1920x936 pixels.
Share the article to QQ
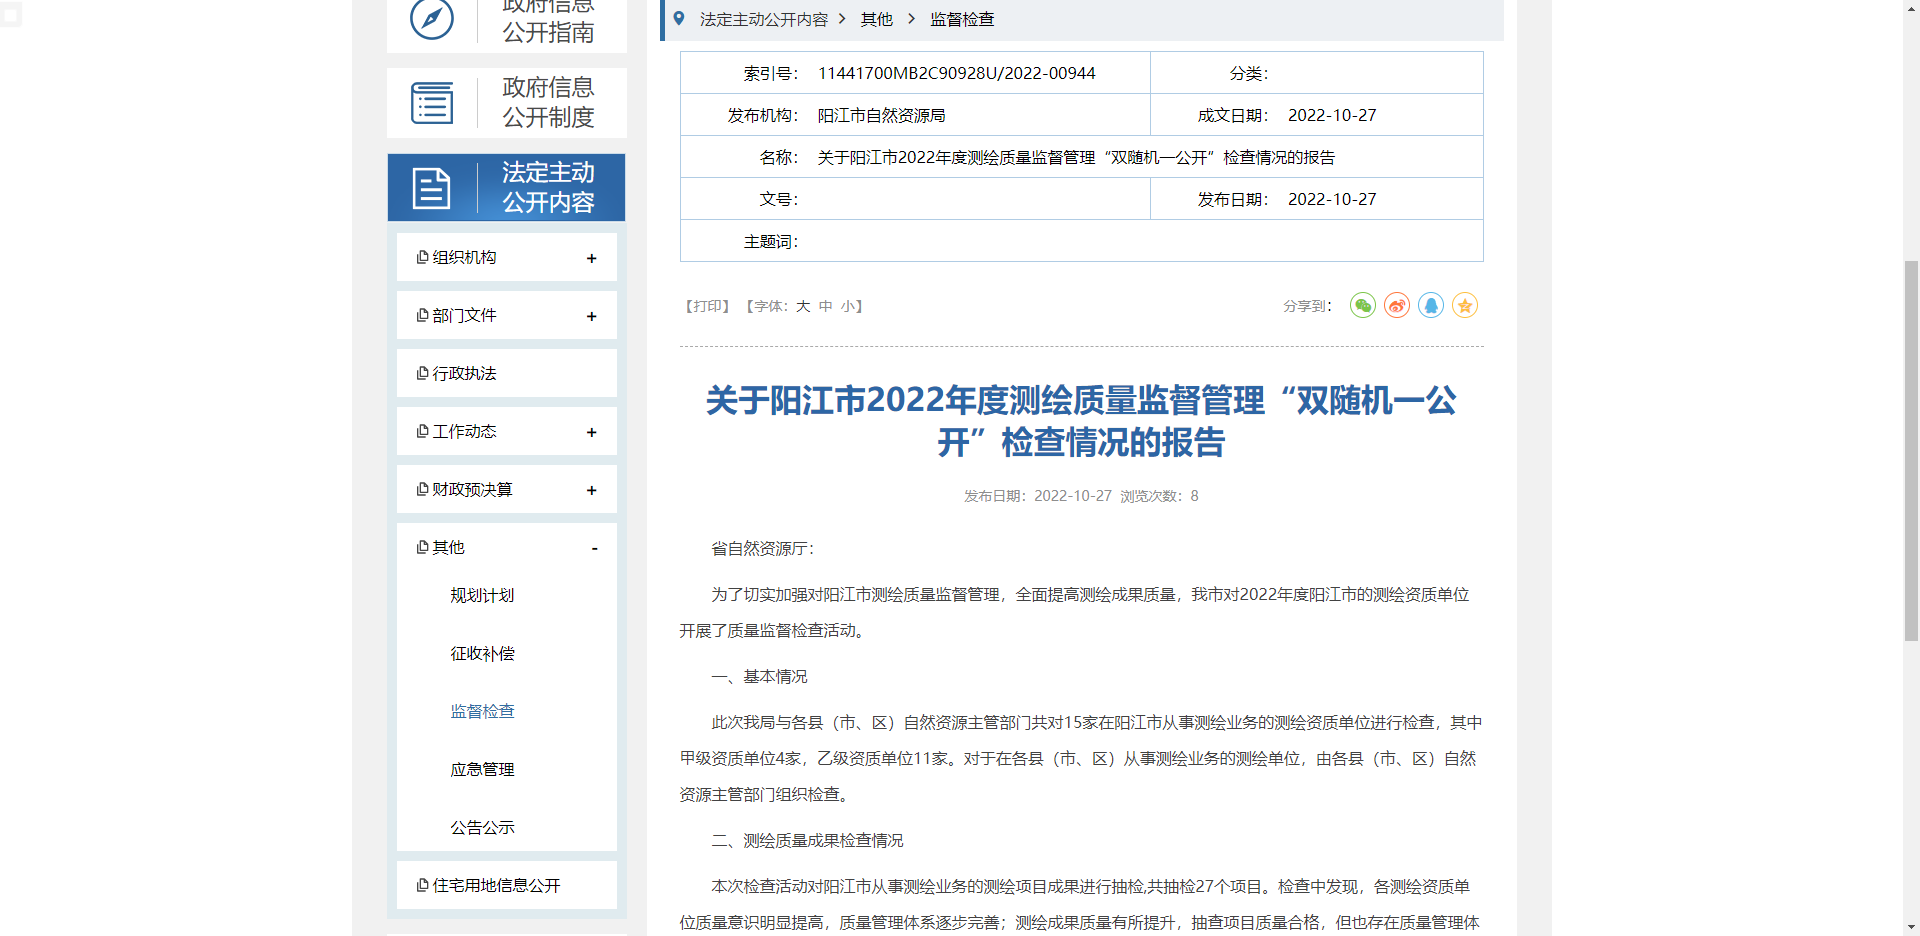pos(1430,306)
